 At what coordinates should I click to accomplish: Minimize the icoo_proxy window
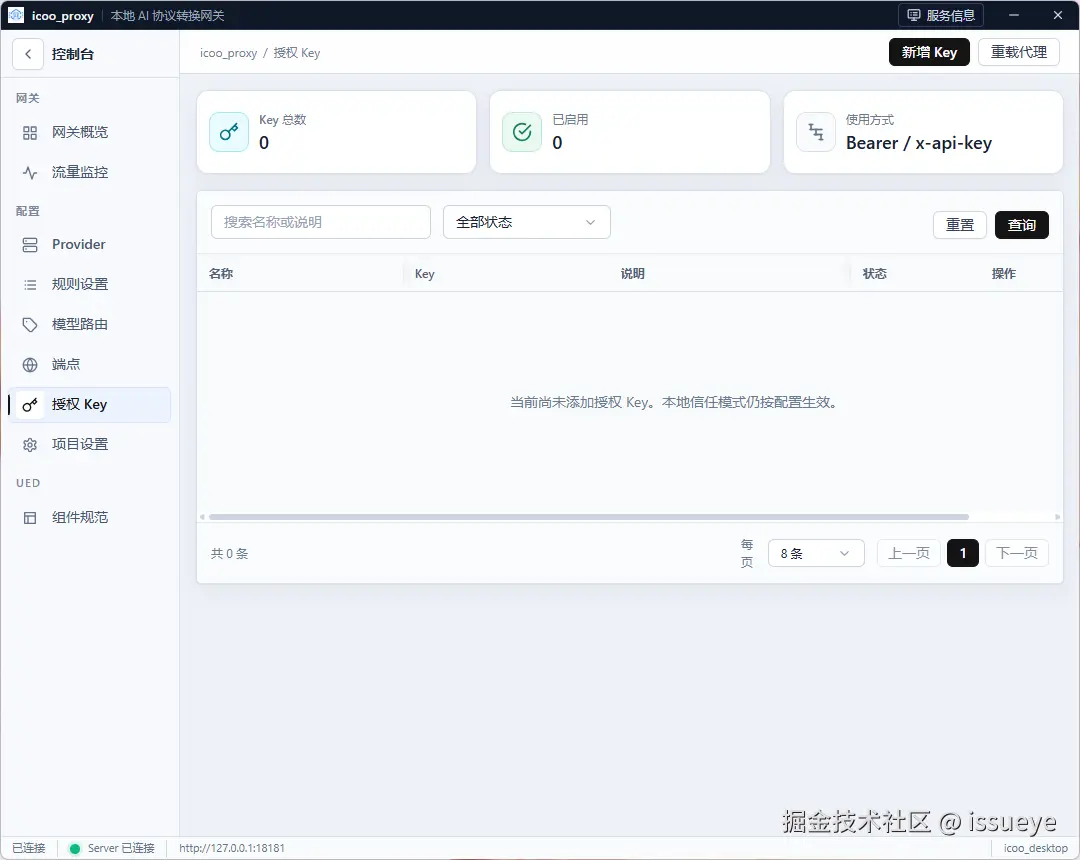(1014, 15)
